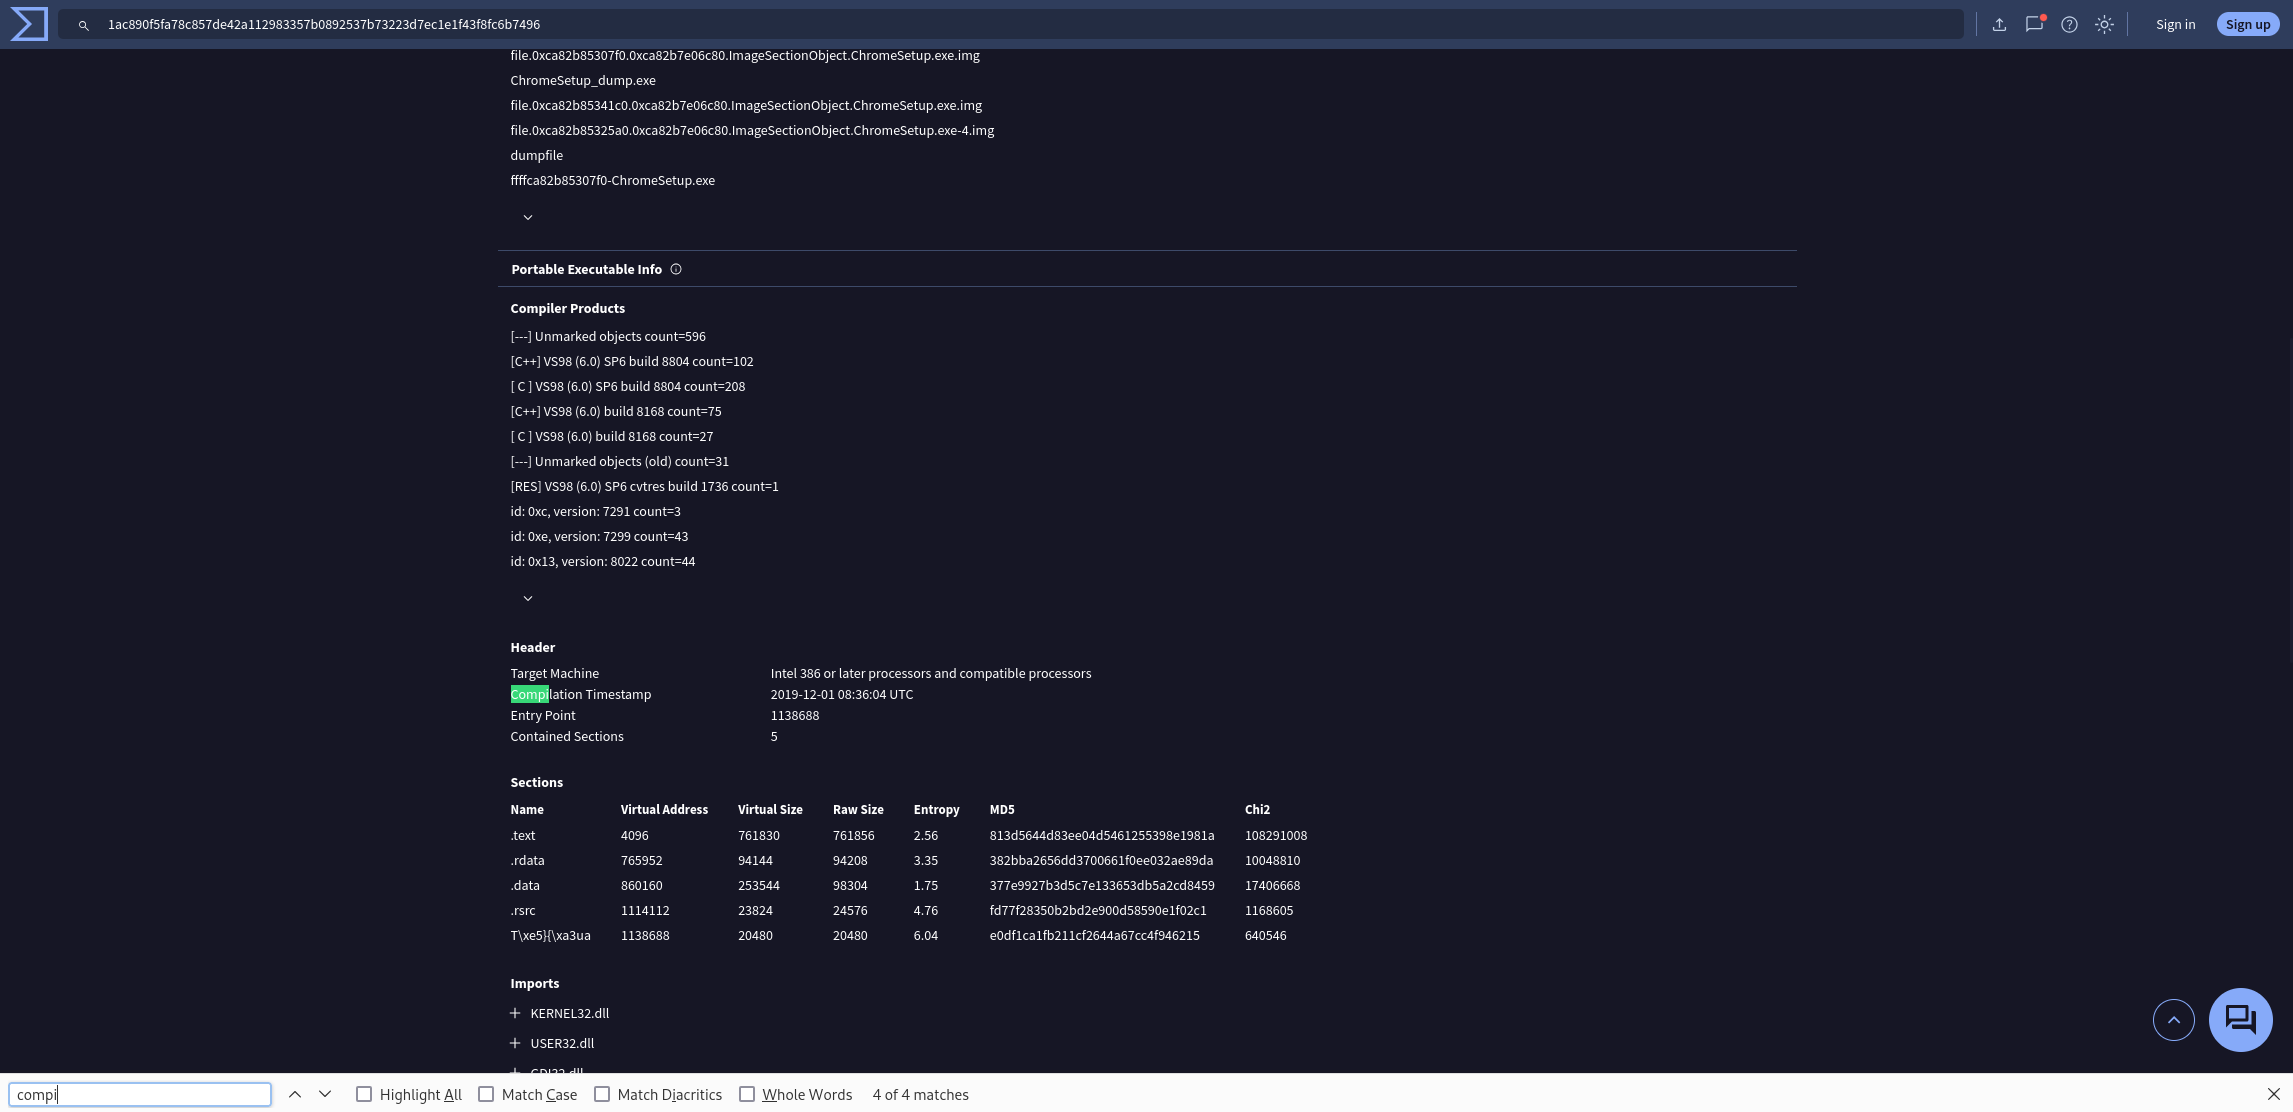The height and width of the screenshot is (1112, 2293).
Task: Enable Match Case checkbox
Action: pos(486,1094)
